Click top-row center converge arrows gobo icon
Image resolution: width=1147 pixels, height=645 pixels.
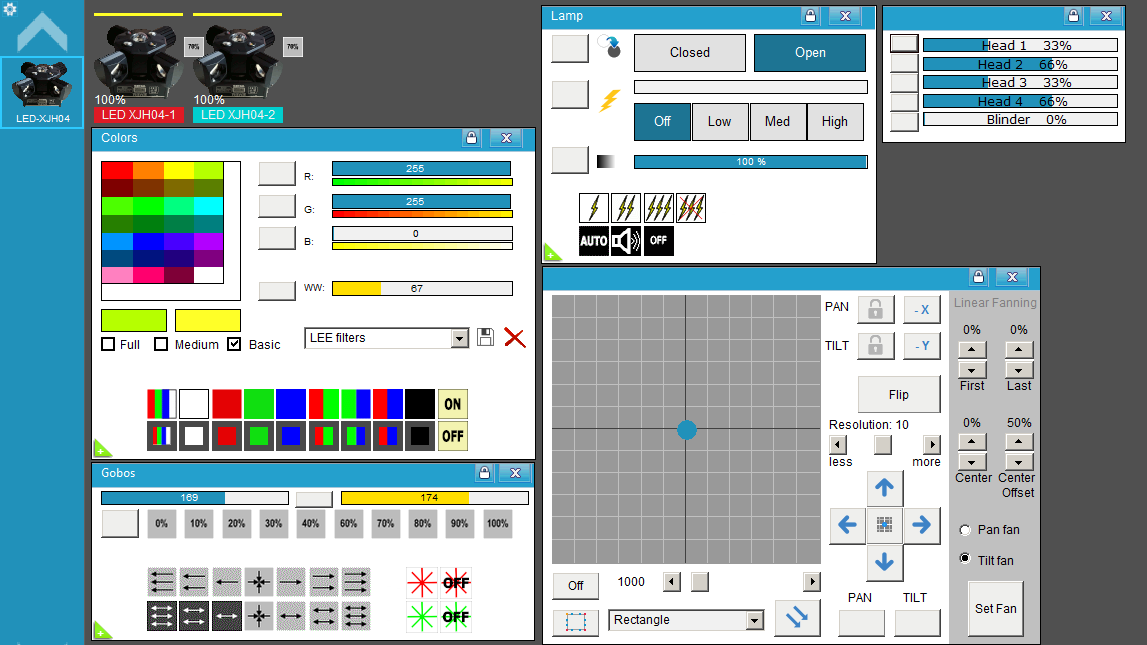259,582
